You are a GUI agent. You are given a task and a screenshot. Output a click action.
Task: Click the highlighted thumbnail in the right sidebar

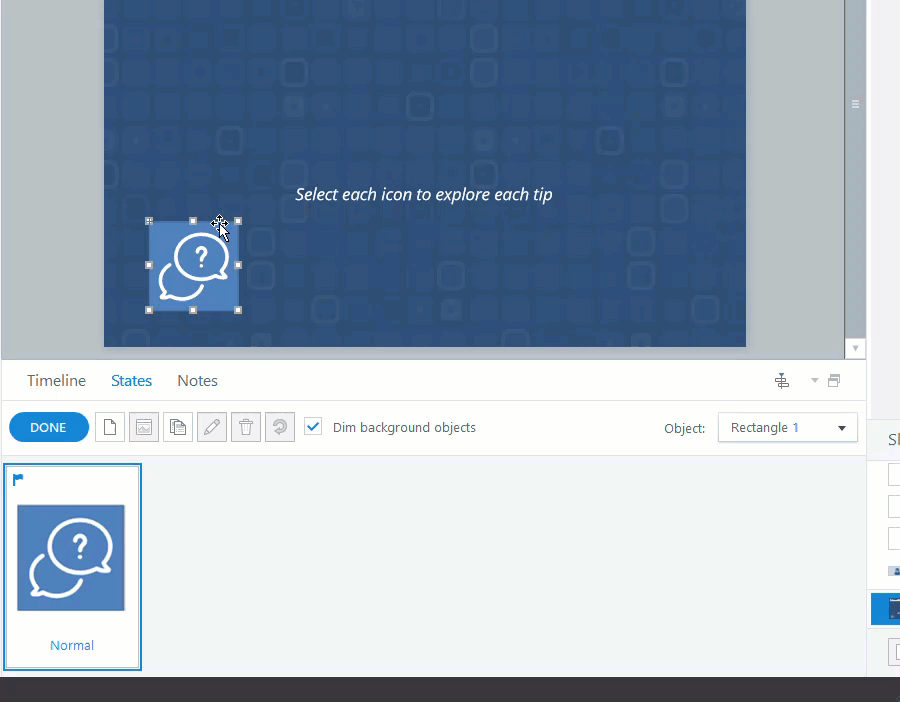pos(890,609)
